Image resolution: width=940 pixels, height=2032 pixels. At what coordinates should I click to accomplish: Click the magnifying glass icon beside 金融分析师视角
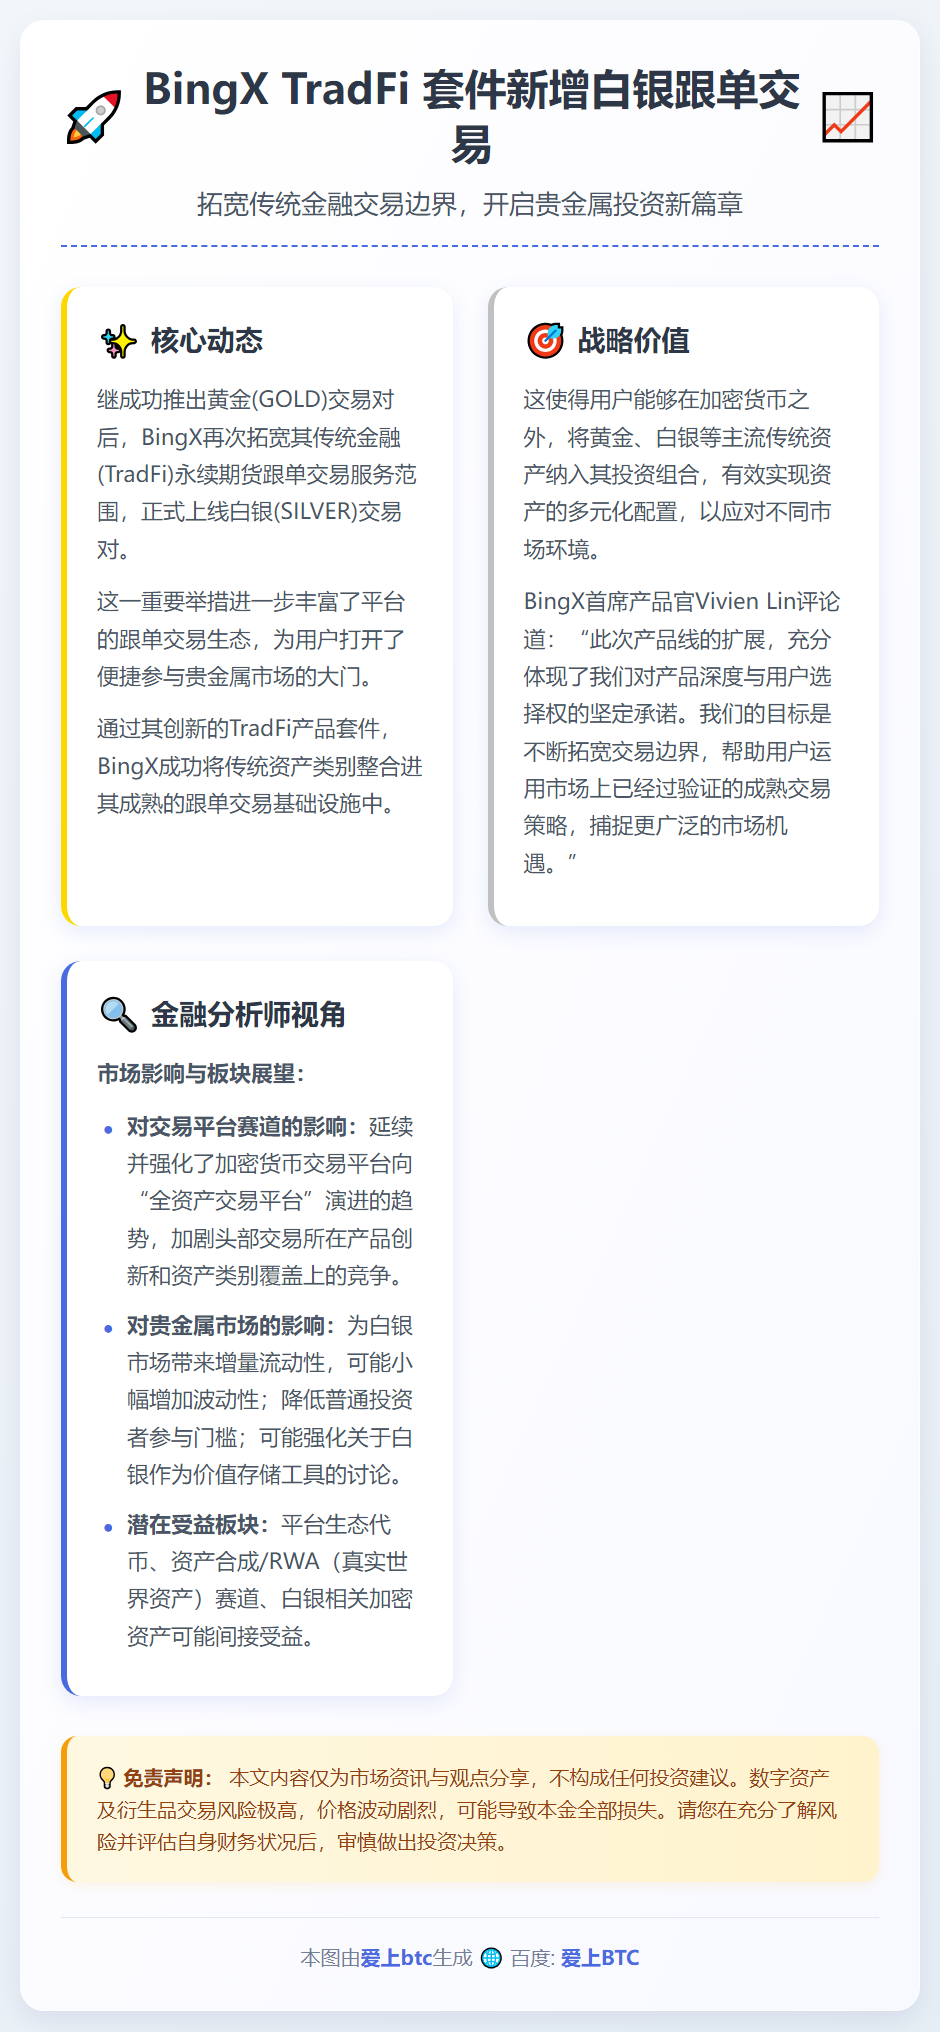pos(119,1014)
